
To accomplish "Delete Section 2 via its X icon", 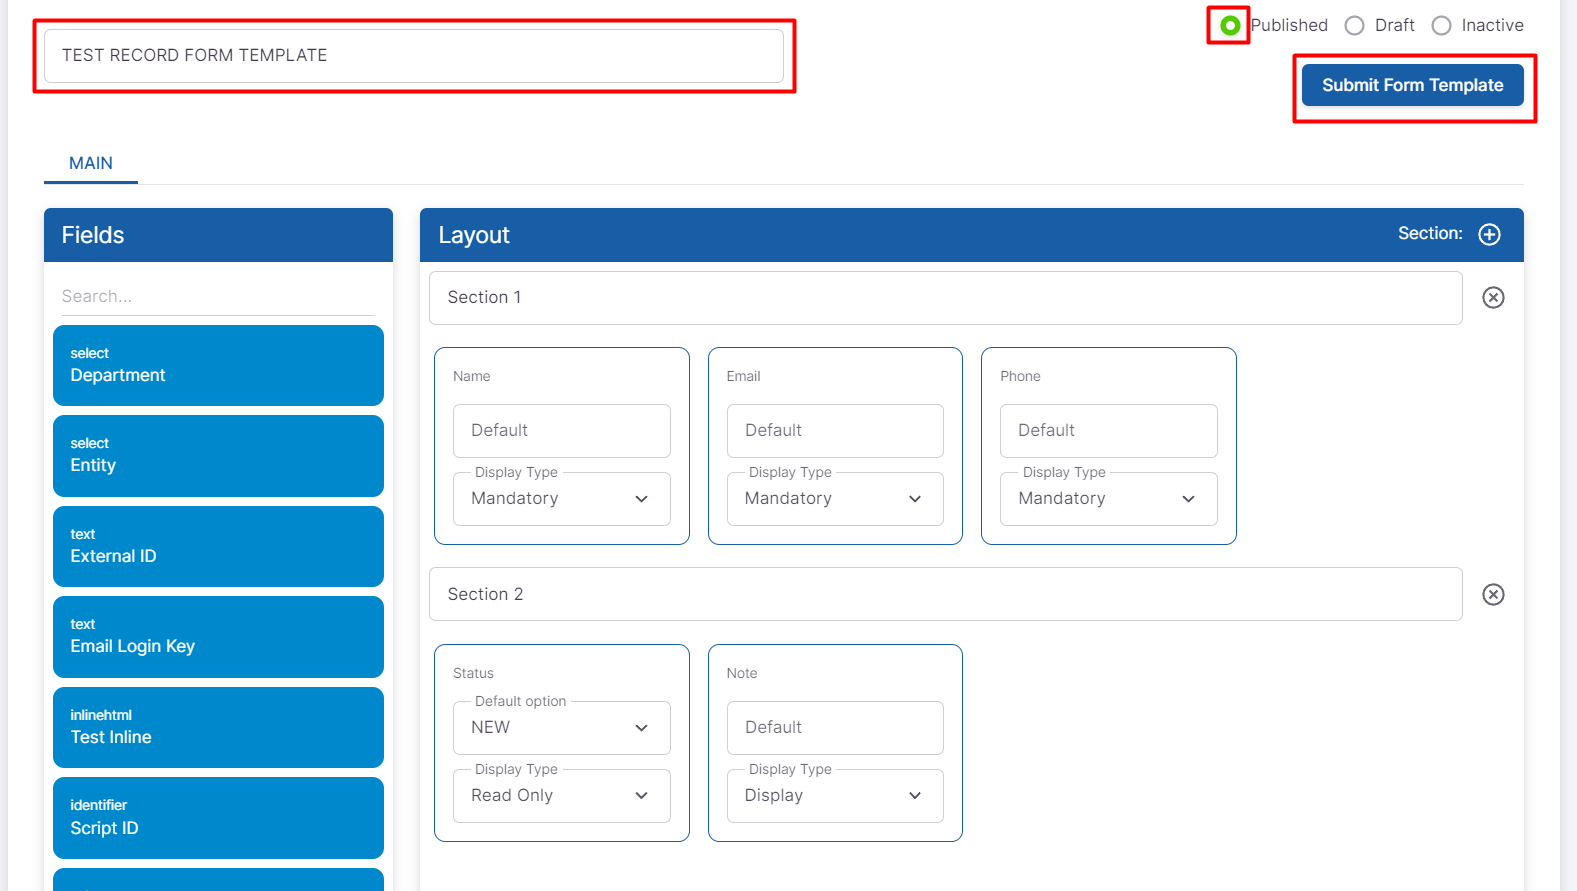I will 1492,595.
